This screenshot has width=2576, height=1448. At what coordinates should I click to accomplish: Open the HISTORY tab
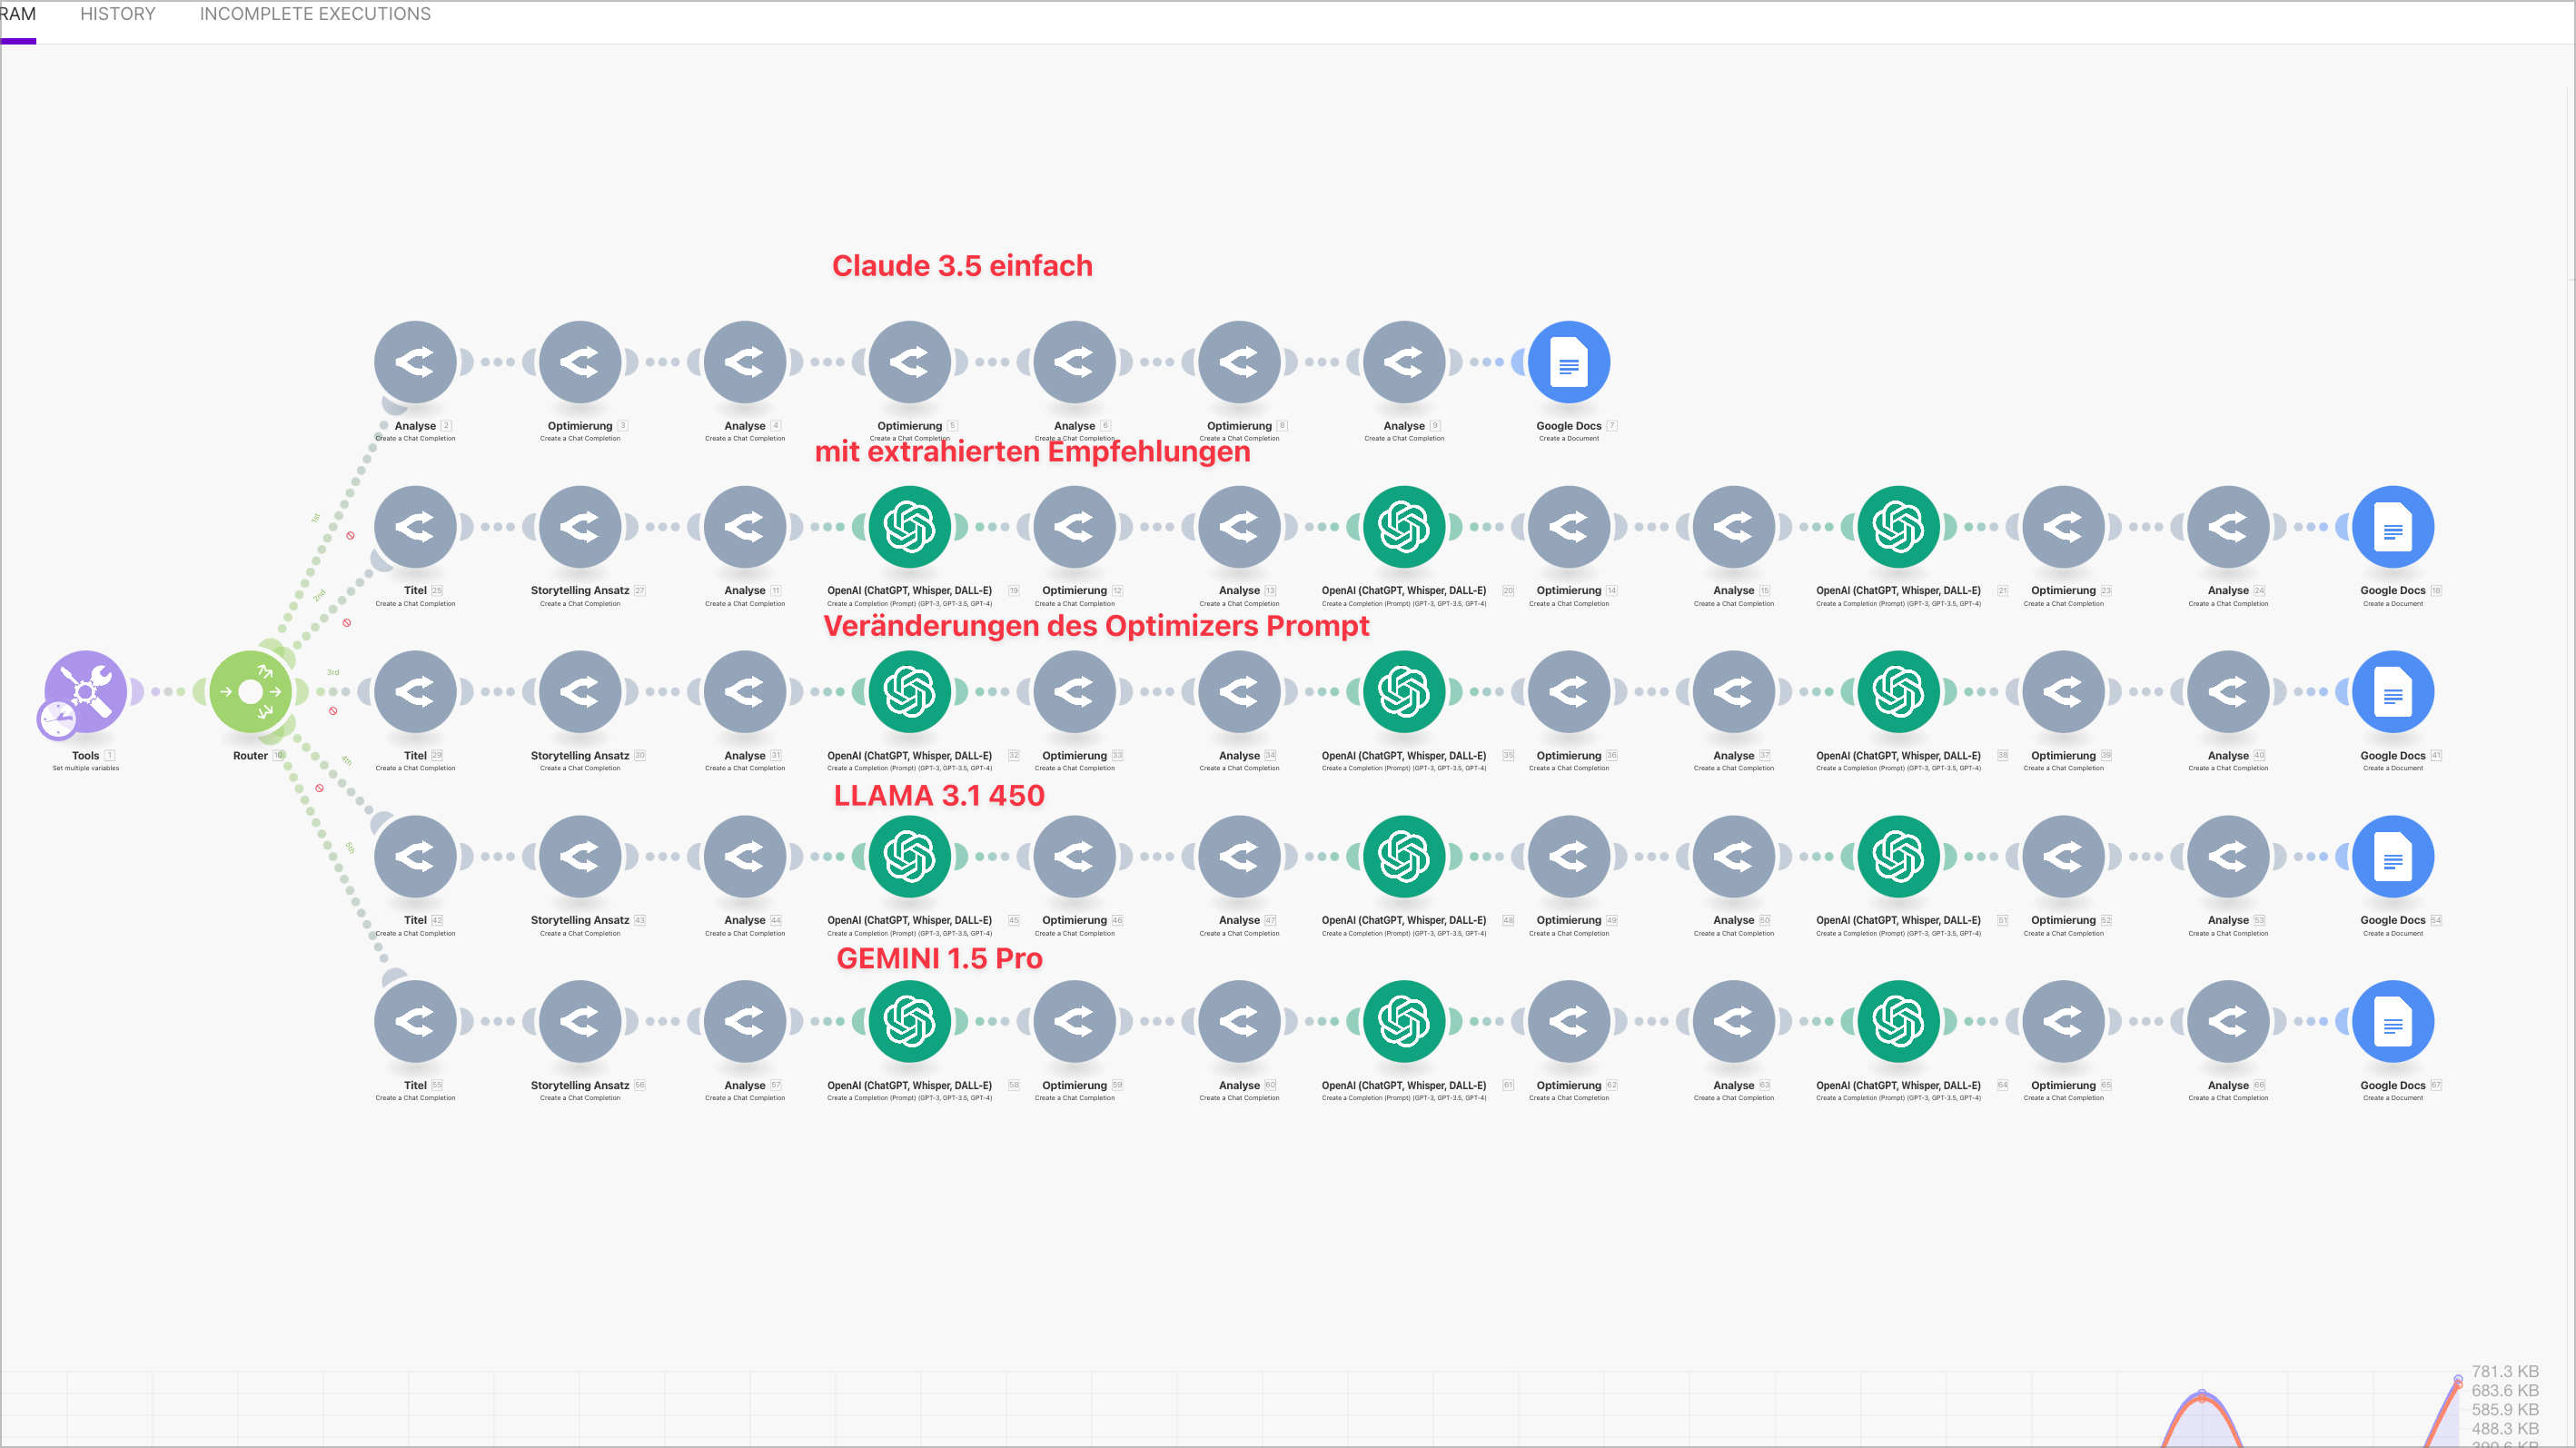(117, 14)
